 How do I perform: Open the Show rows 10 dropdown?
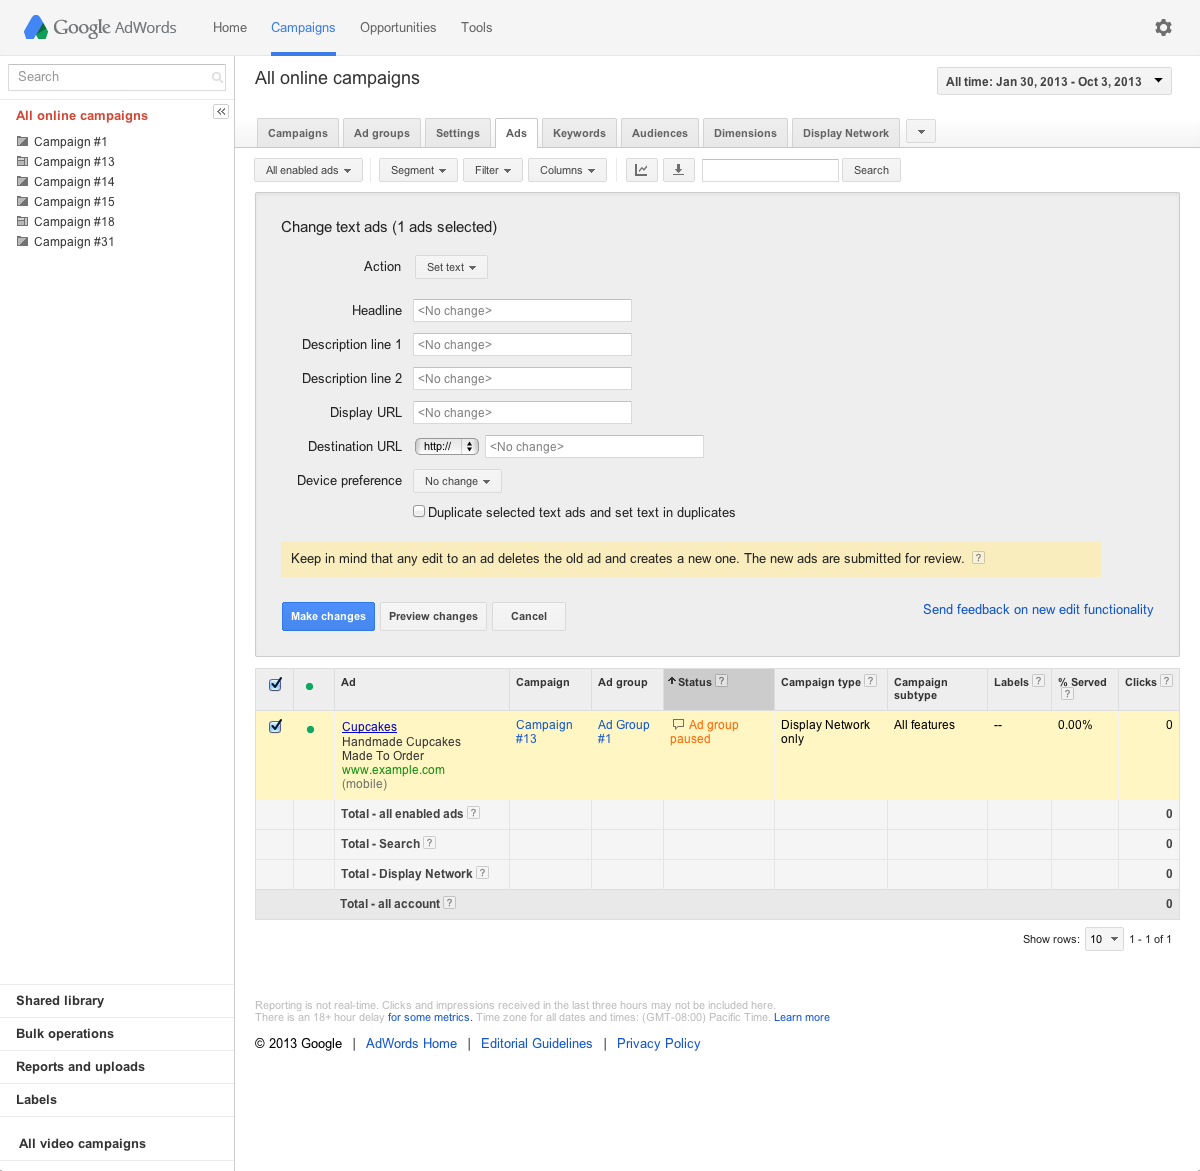click(1104, 939)
